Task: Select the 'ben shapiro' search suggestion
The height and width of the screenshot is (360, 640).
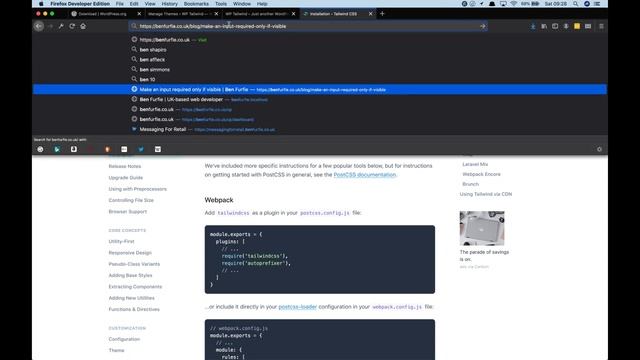Action: click(x=320, y=49)
